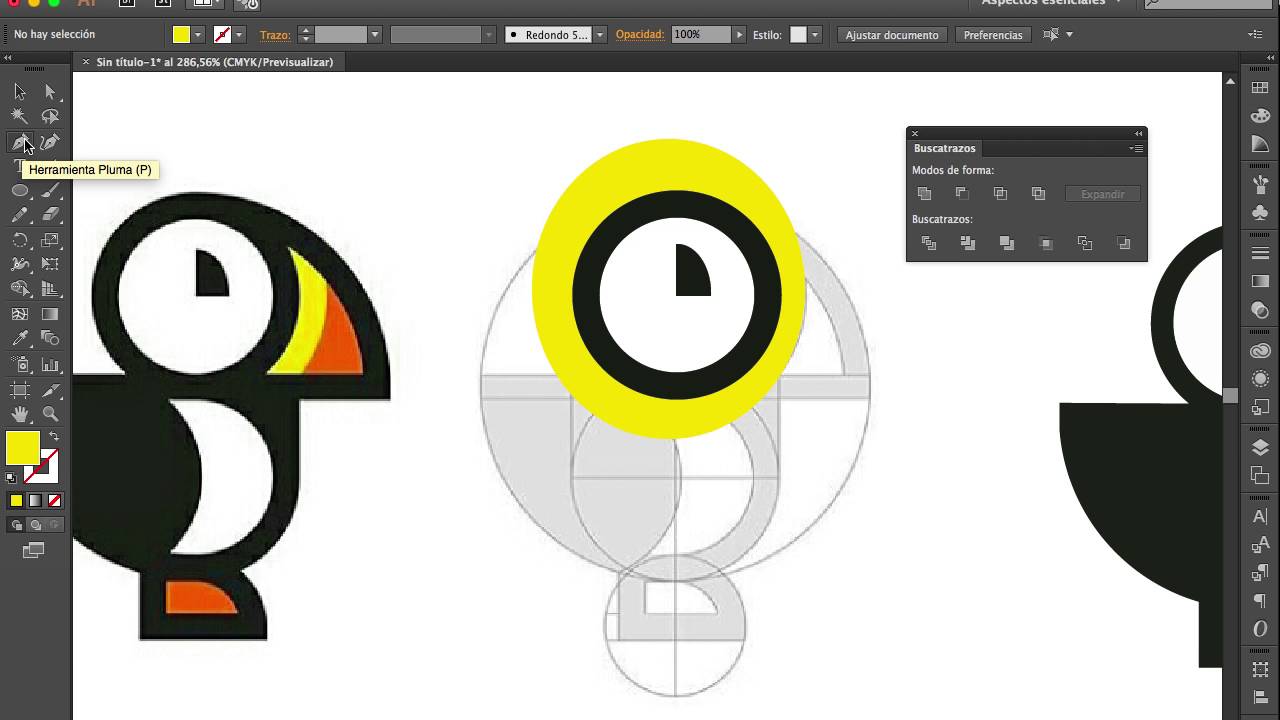The height and width of the screenshot is (720, 1280).
Task: Select the Shape Builder tool
Action: click(20, 289)
